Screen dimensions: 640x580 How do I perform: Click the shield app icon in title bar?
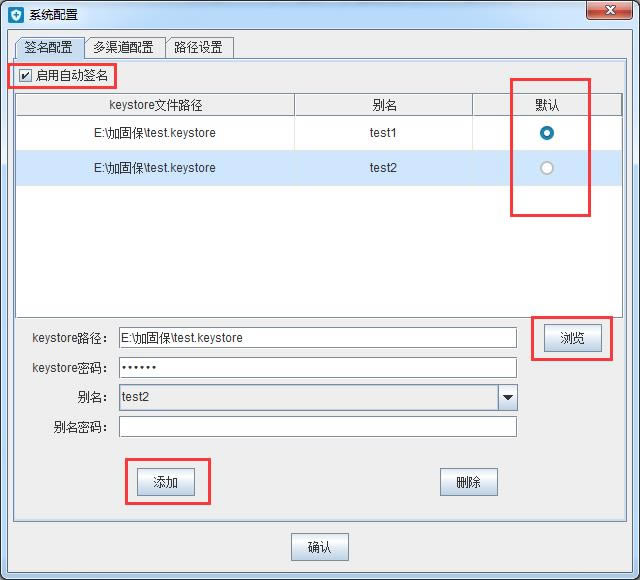(x=16, y=15)
